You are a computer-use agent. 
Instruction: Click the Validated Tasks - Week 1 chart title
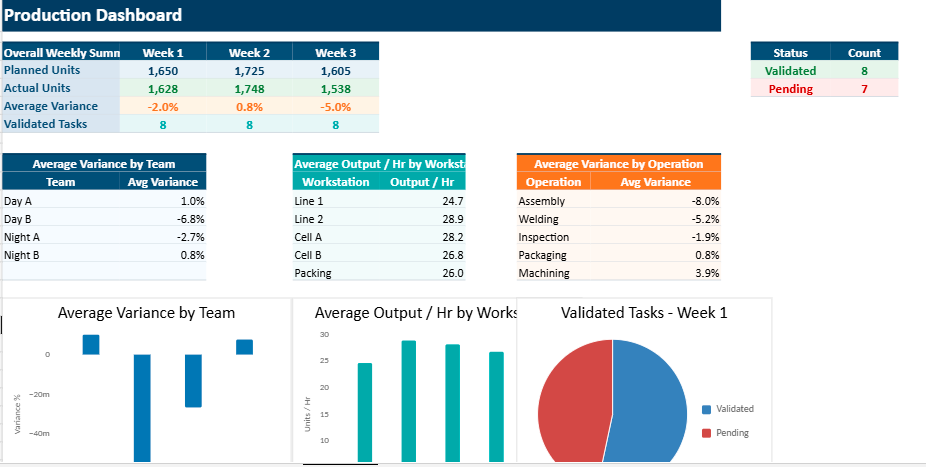[644, 313]
